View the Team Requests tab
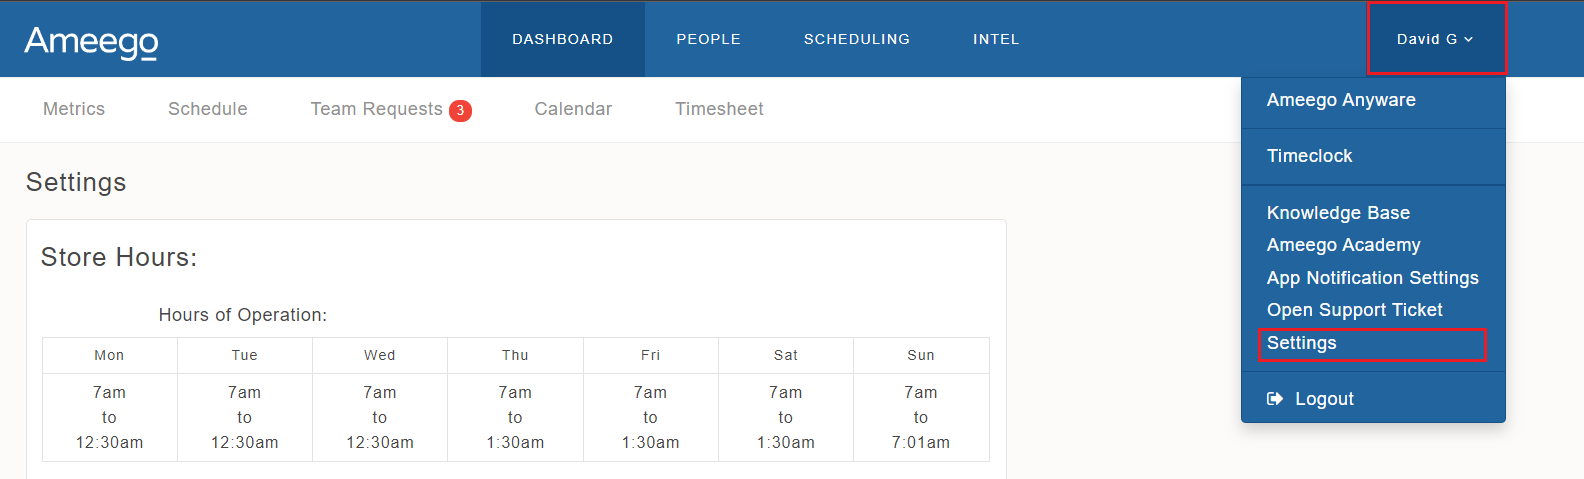The height and width of the screenshot is (479, 1584). click(x=376, y=109)
